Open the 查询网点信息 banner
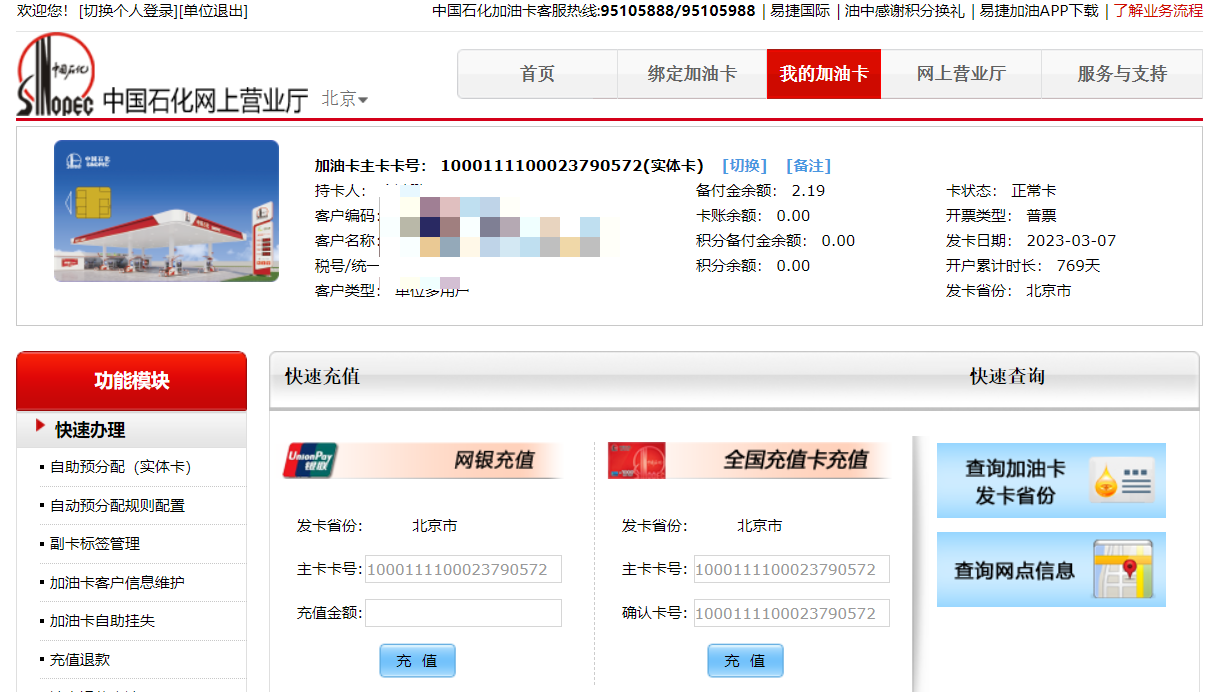 [1051, 570]
